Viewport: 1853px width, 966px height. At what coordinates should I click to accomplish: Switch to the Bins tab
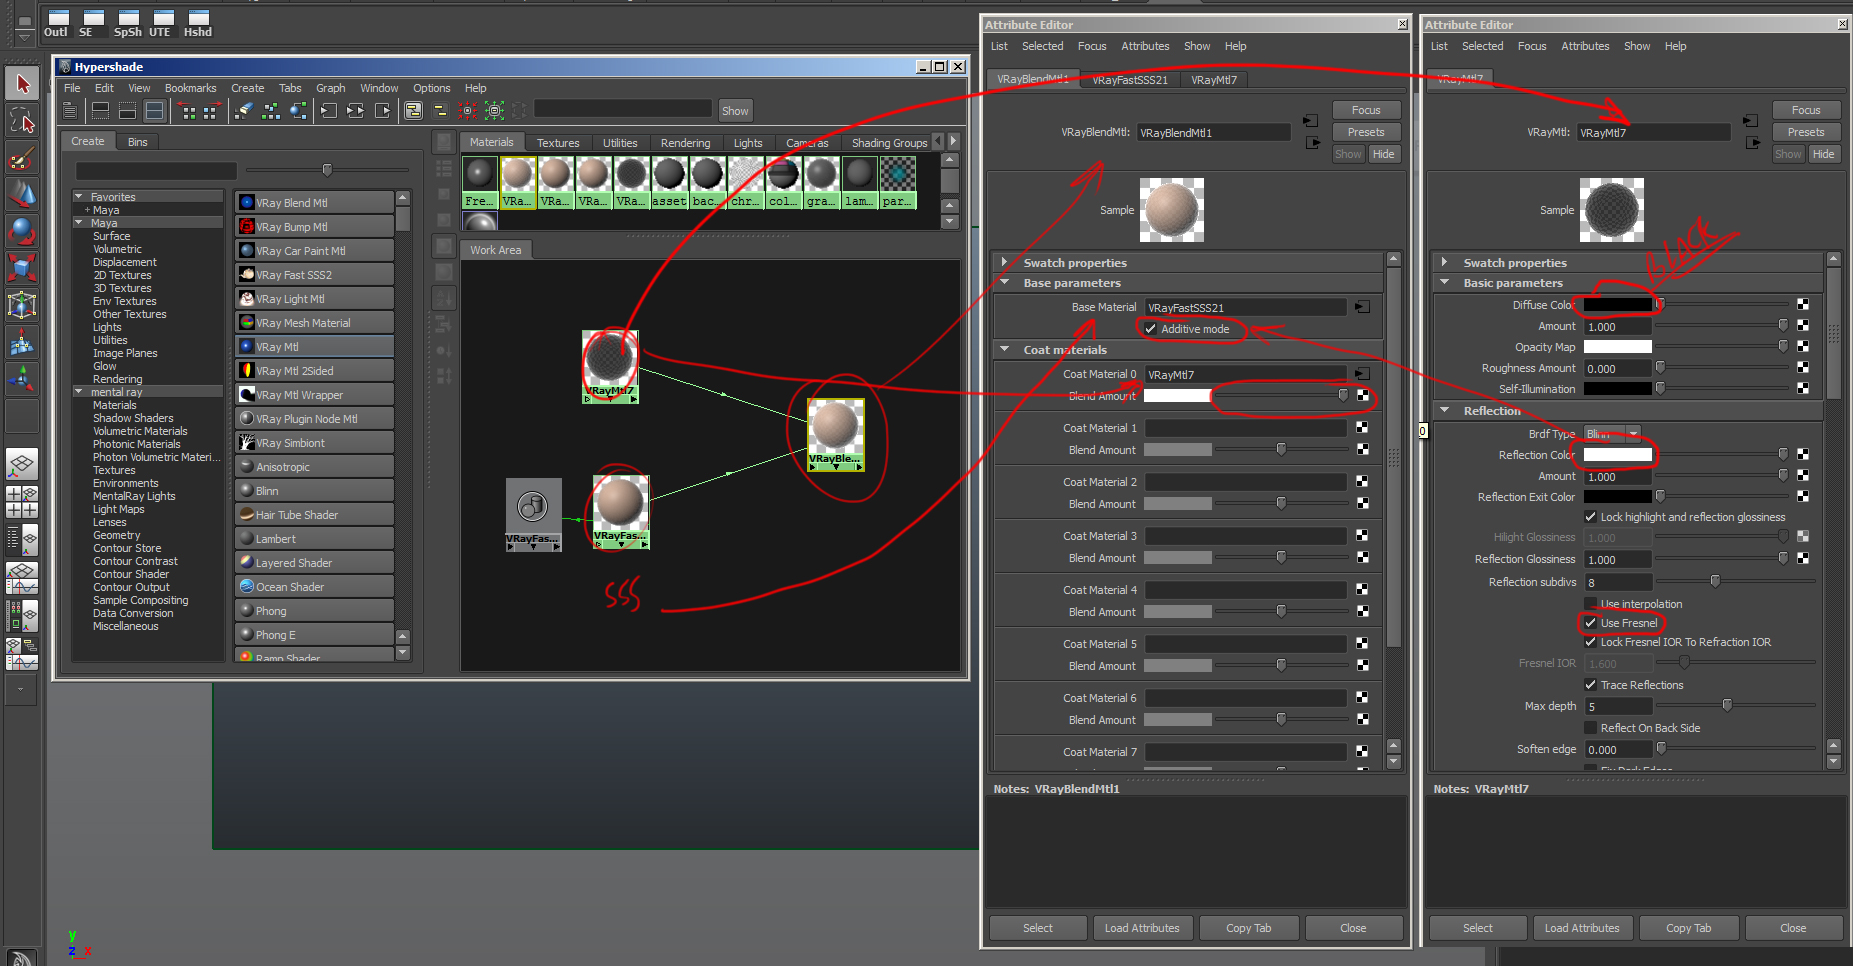tap(138, 142)
